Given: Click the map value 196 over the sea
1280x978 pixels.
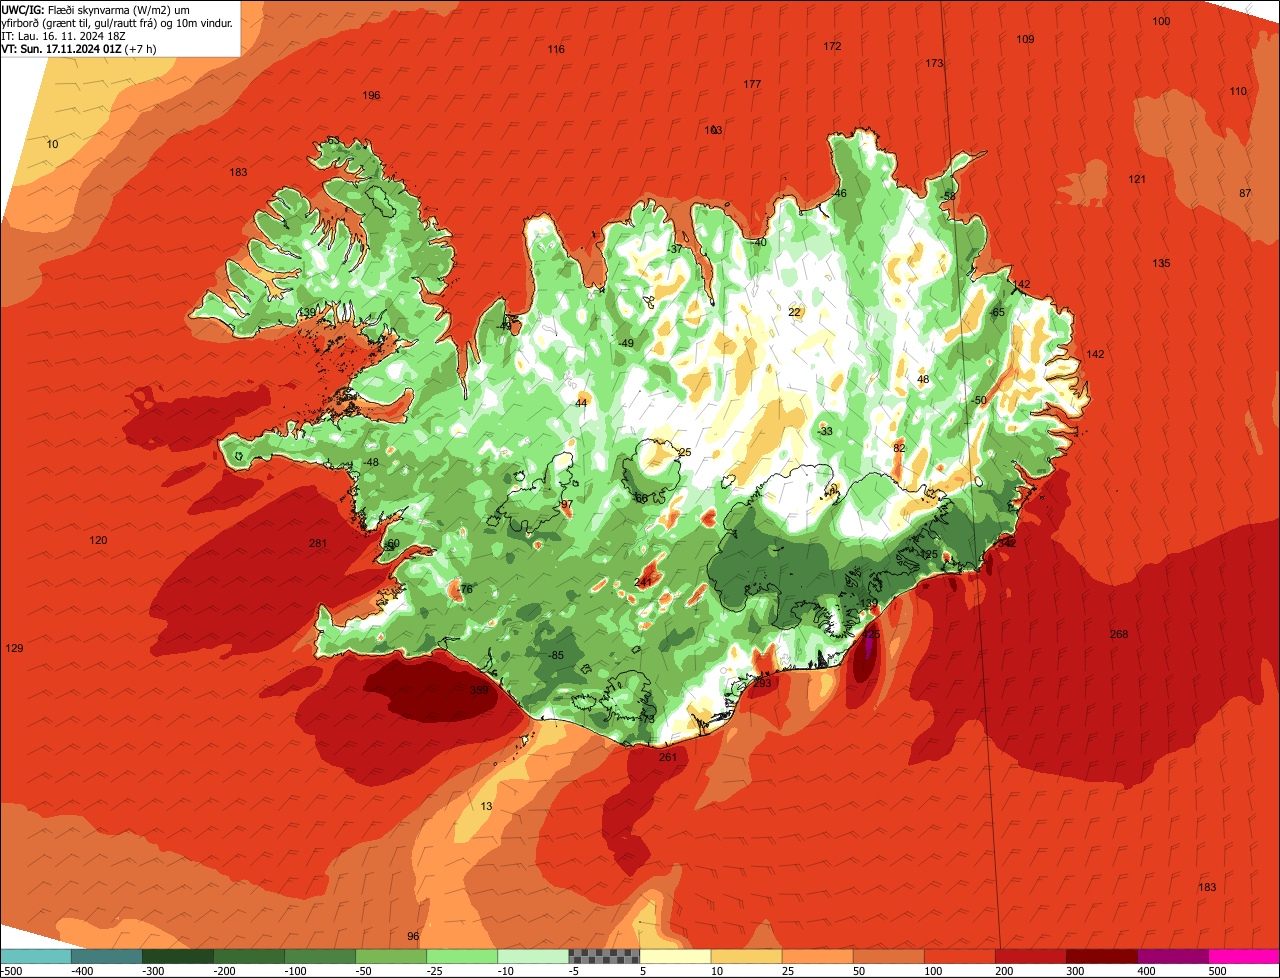Looking at the screenshot, I should click(x=371, y=96).
